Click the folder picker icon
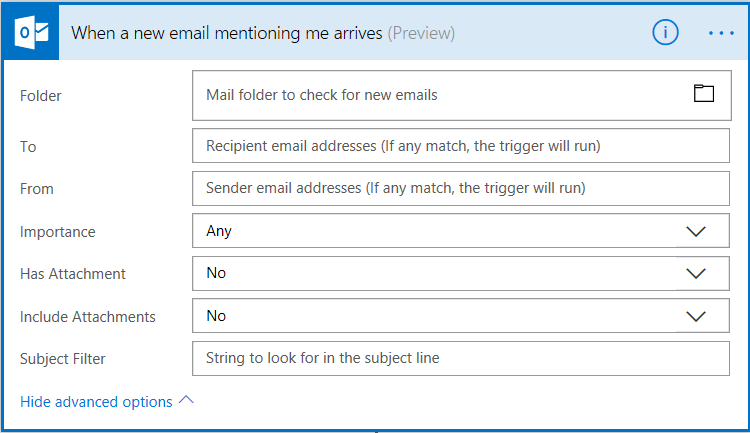The height and width of the screenshot is (433, 750). pyautogui.click(x=704, y=94)
